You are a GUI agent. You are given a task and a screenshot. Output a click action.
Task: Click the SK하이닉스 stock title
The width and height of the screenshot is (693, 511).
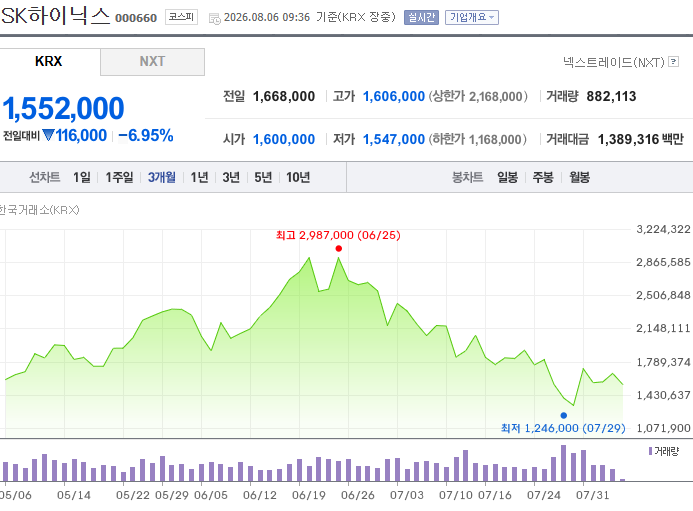coord(55,16)
